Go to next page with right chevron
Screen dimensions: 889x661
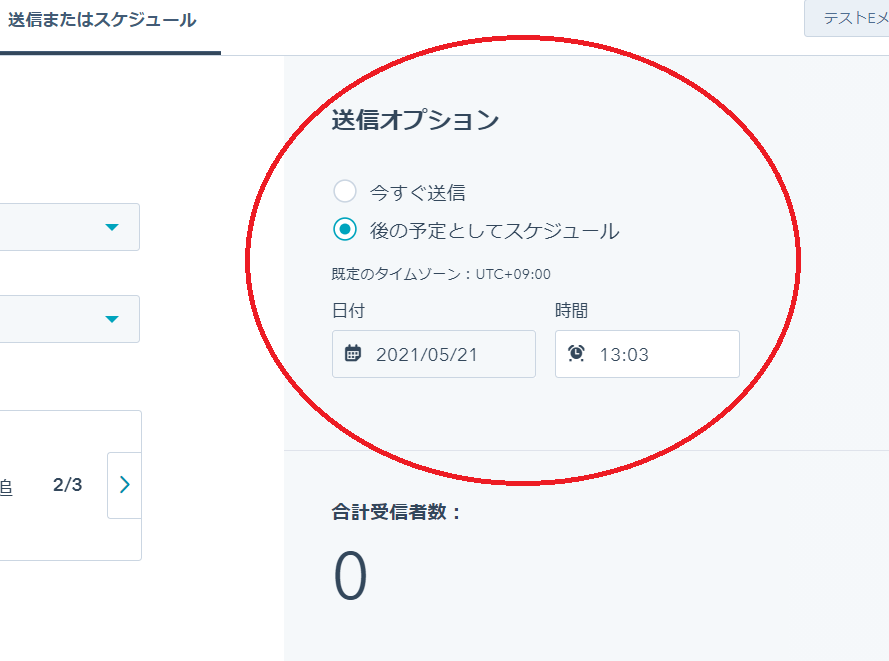[x=125, y=485]
